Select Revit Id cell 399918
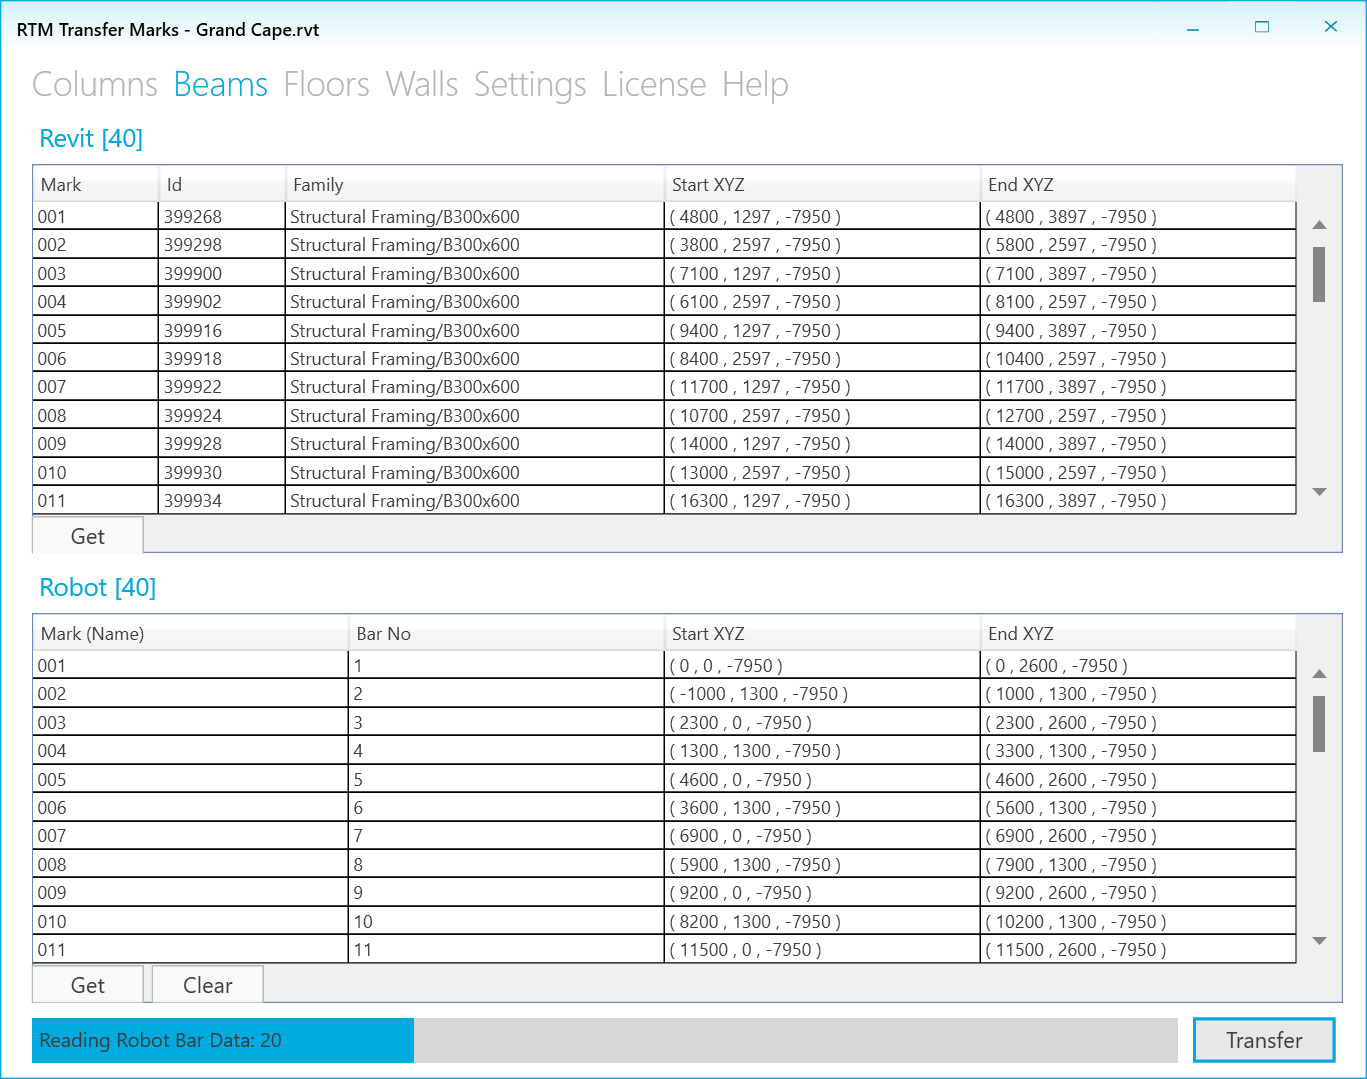The width and height of the screenshot is (1367, 1079). (222, 359)
